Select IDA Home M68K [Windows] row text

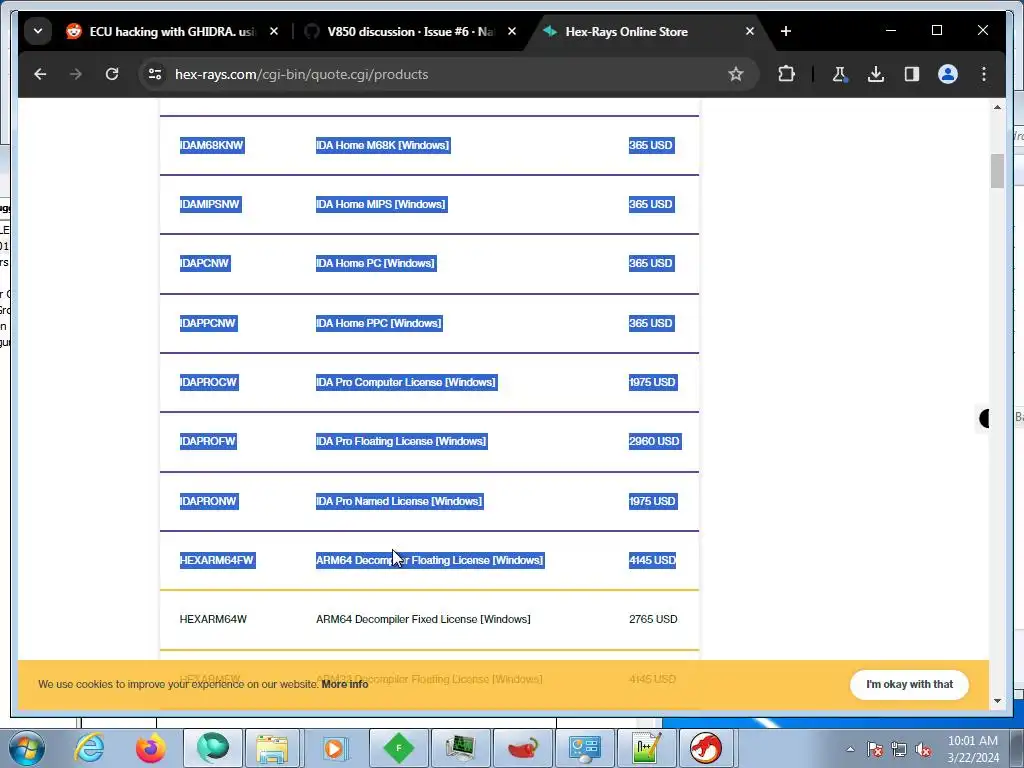point(383,145)
